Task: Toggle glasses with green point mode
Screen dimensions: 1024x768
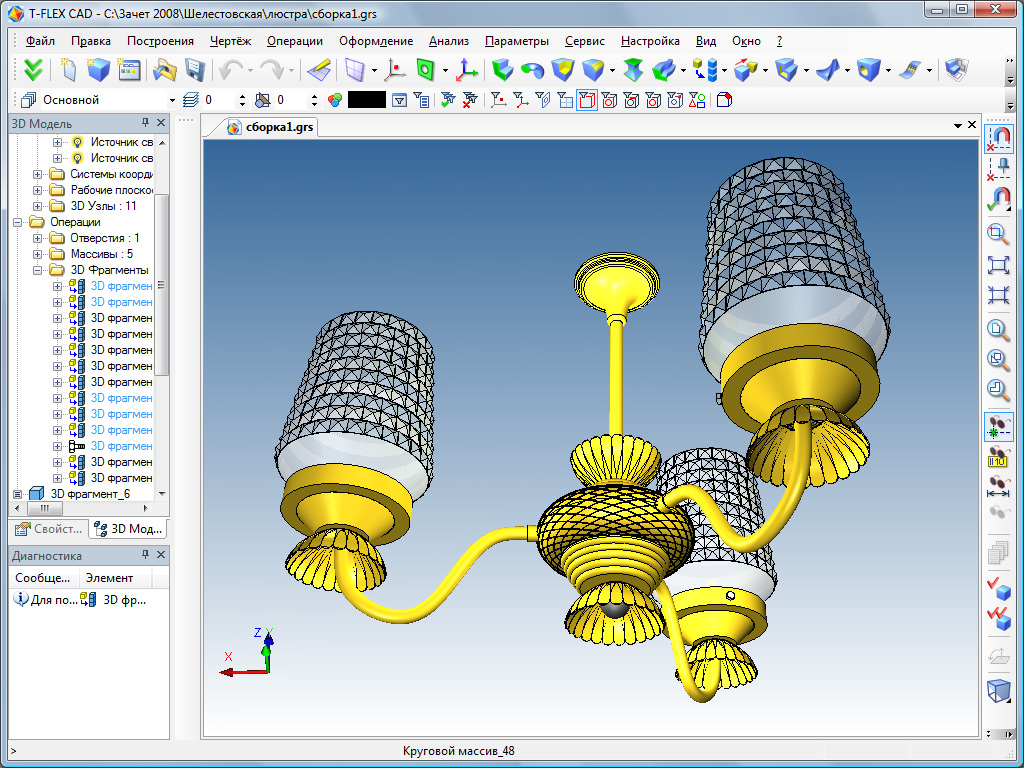Action: coord(998,426)
